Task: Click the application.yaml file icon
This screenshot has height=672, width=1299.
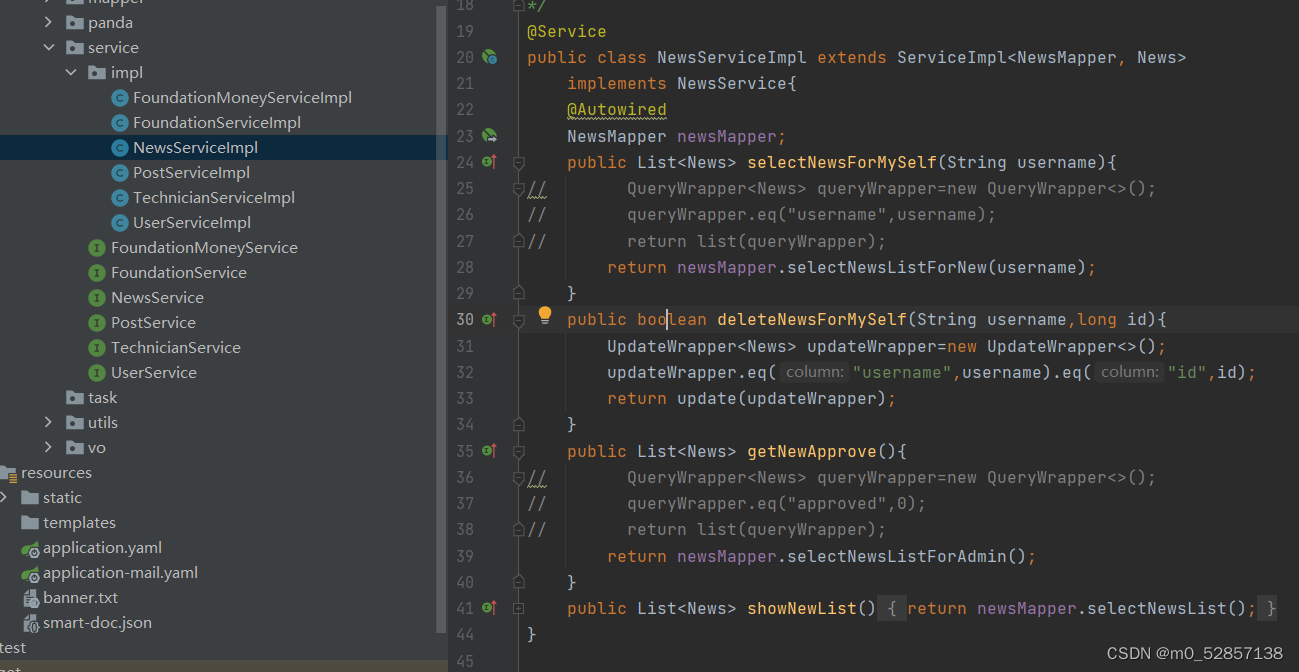Action: (x=32, y=547)
